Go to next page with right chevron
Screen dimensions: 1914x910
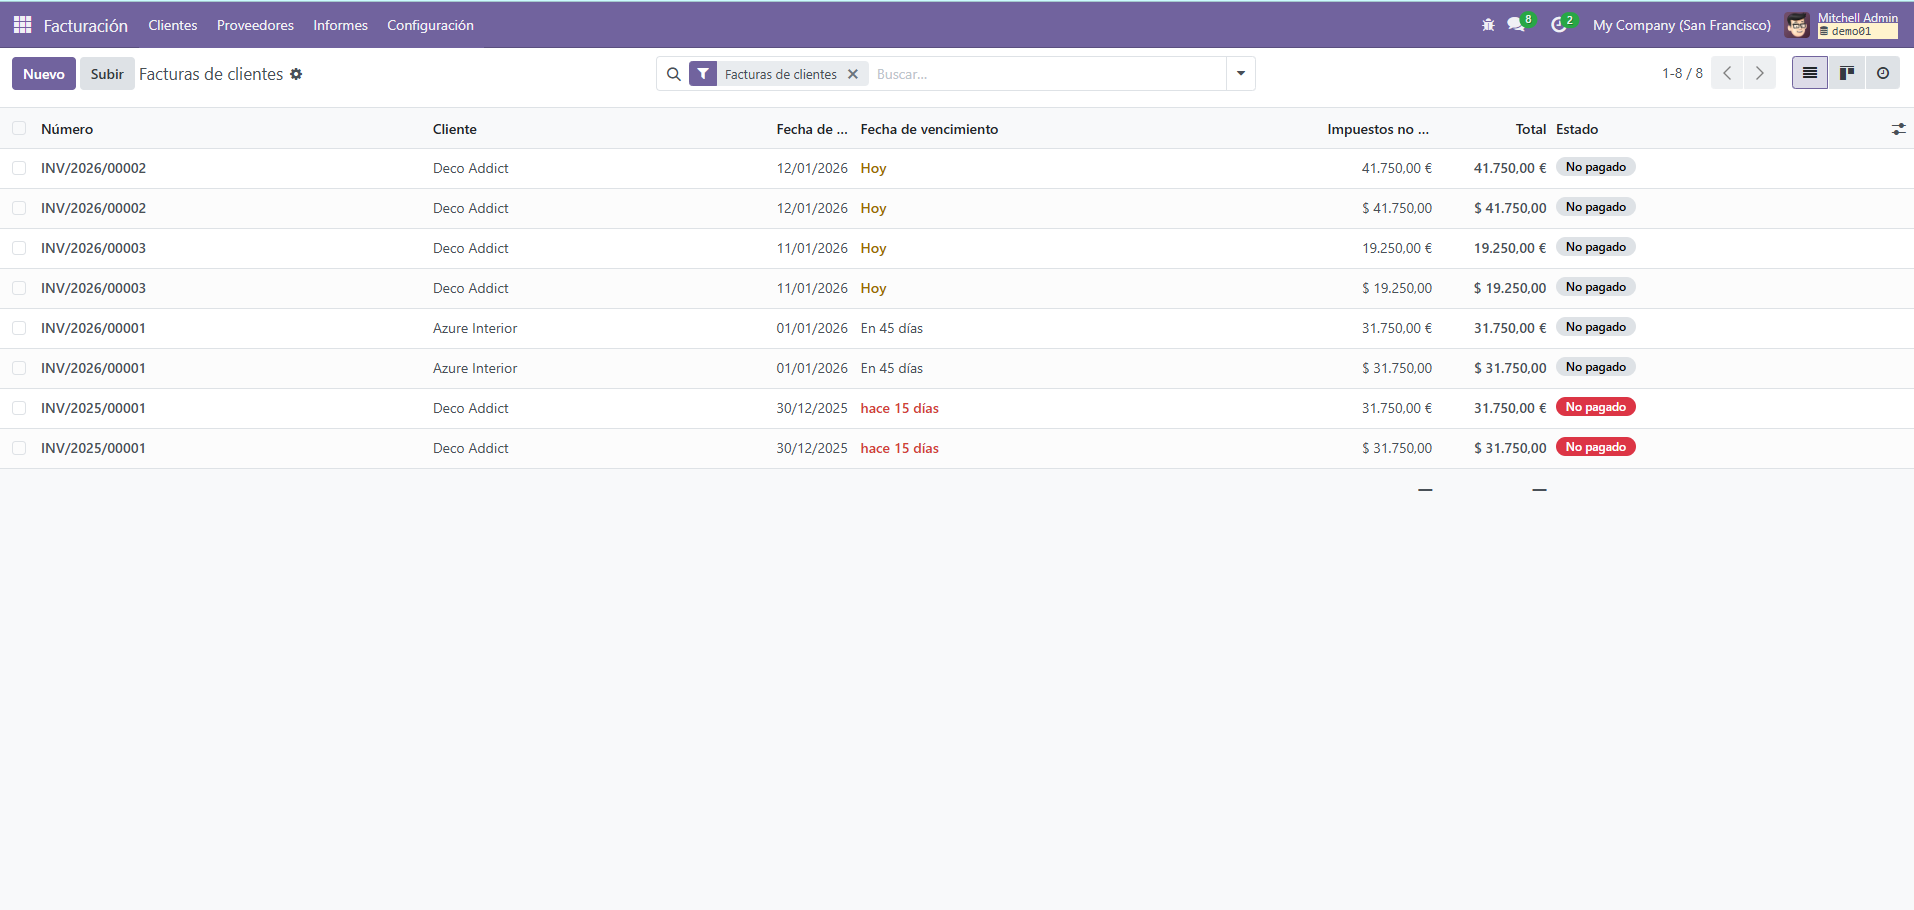1760,72
